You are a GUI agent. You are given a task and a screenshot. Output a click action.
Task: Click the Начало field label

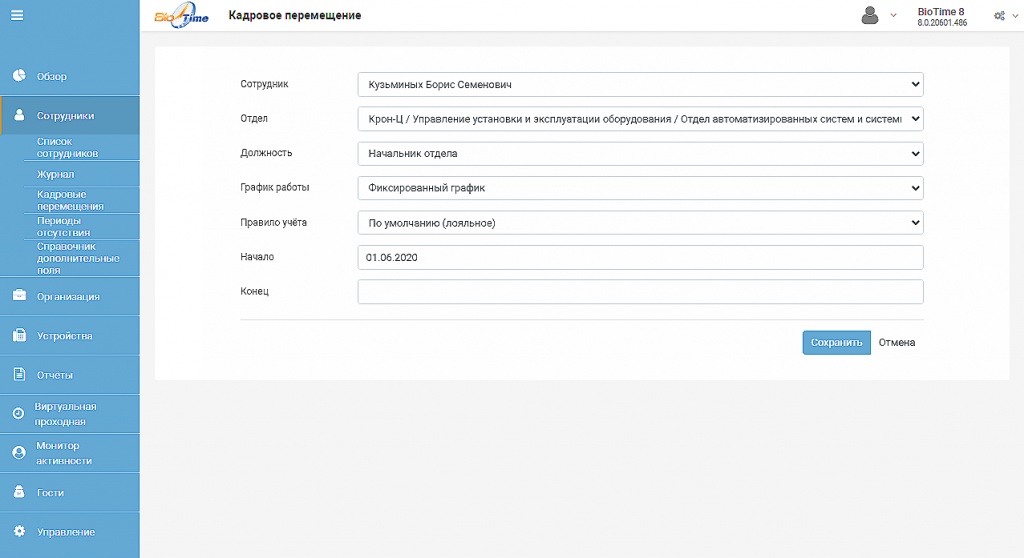click(x=257, y=257)
